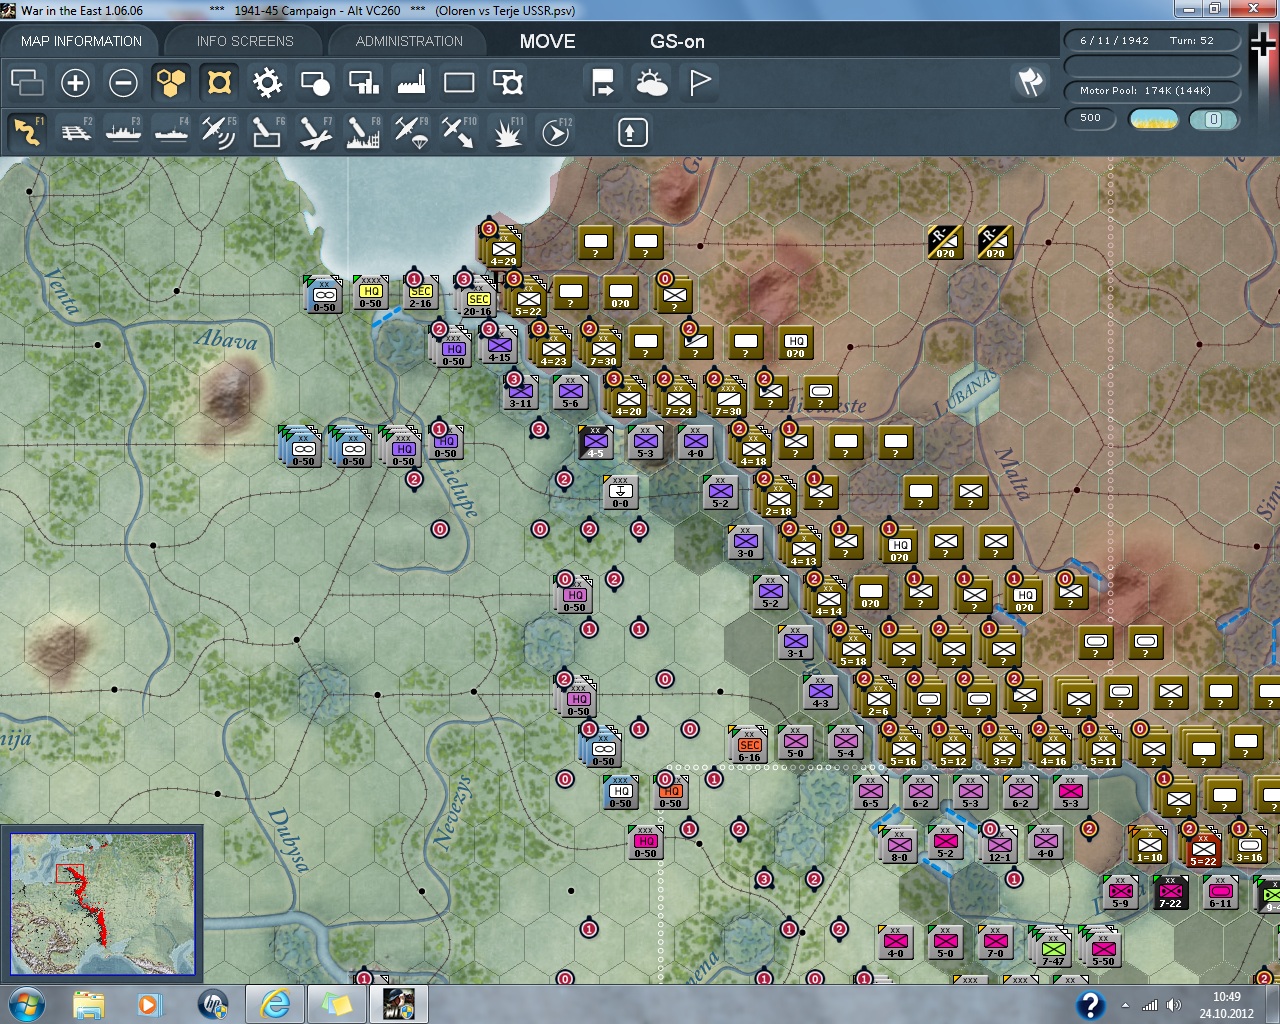Open the Windows Start menu
Image resolution: width=1280 pixels, height=1024 pixels.
tap(26, 1004)
